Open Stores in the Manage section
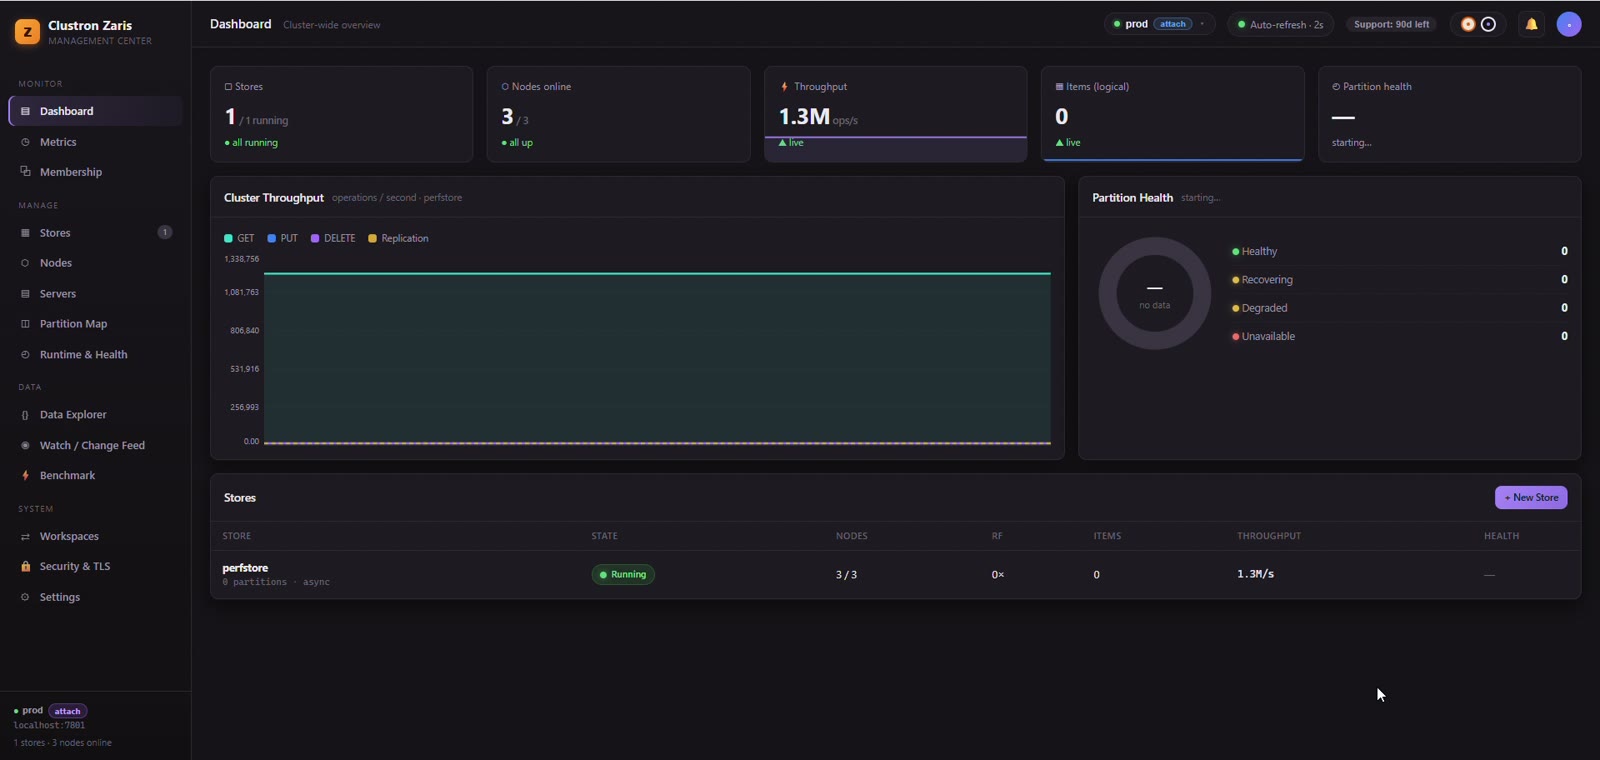Image resolution: width=1600 pixels, height=760 pixels. pos(95,233)
